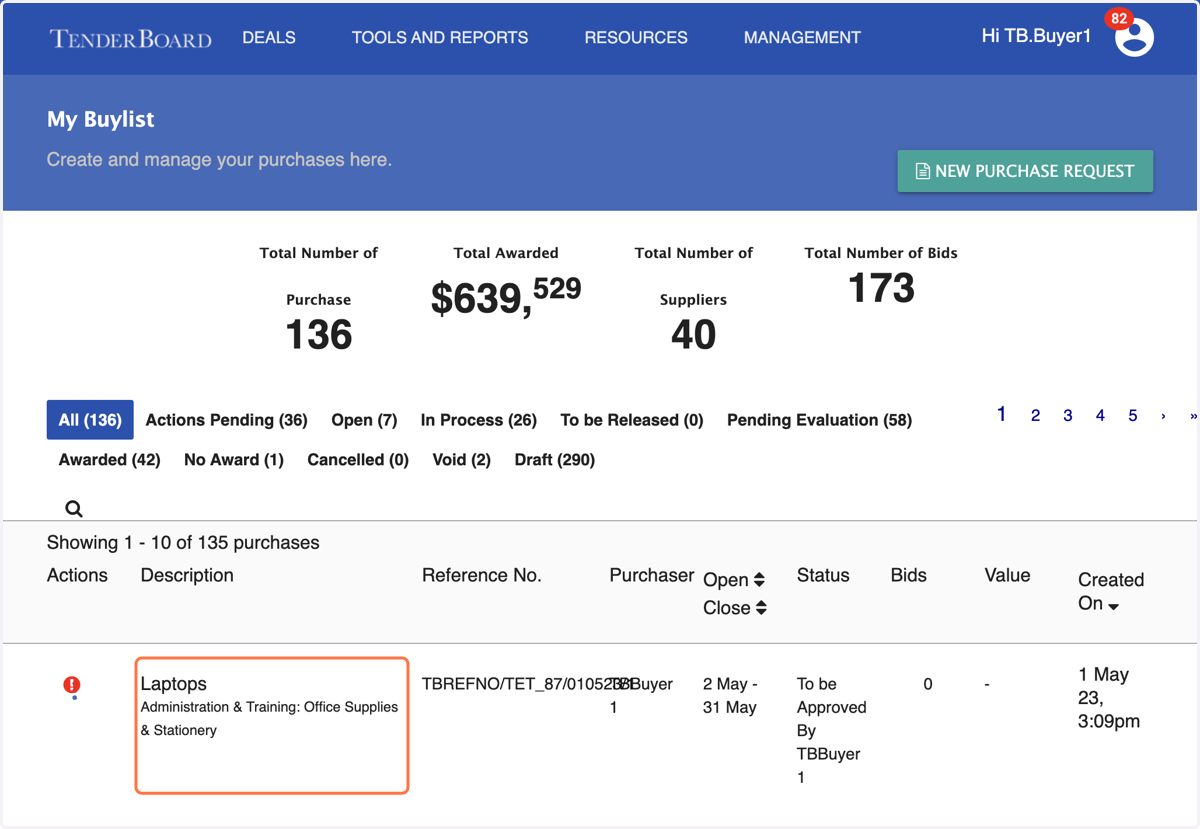Open the user profile avatar icon
The width and height of the screenshot is (1200, 829).
(1134, 38)
